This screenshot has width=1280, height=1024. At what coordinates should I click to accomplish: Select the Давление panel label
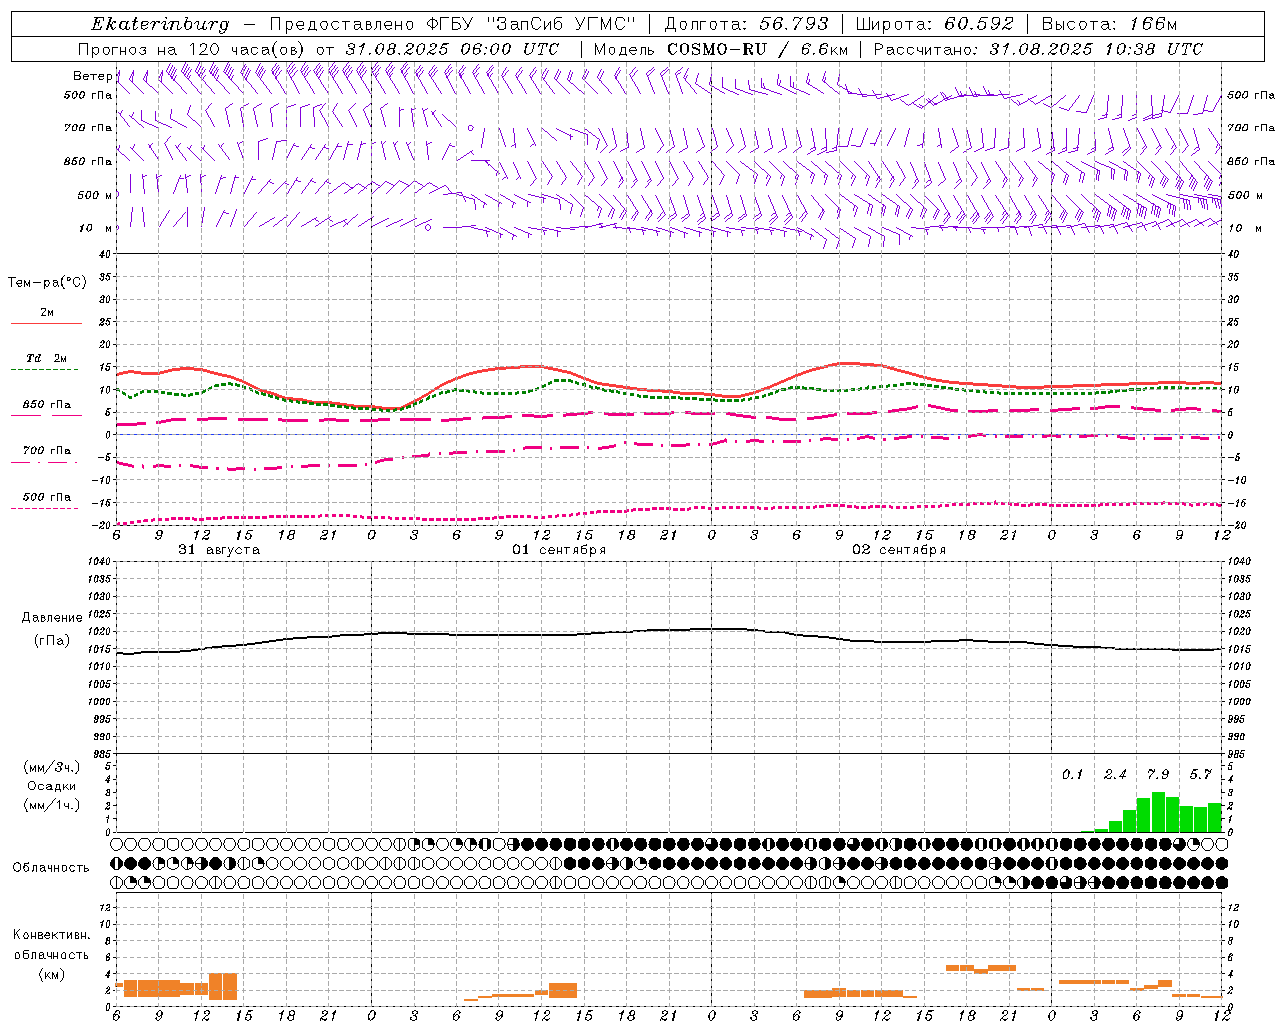53,618
